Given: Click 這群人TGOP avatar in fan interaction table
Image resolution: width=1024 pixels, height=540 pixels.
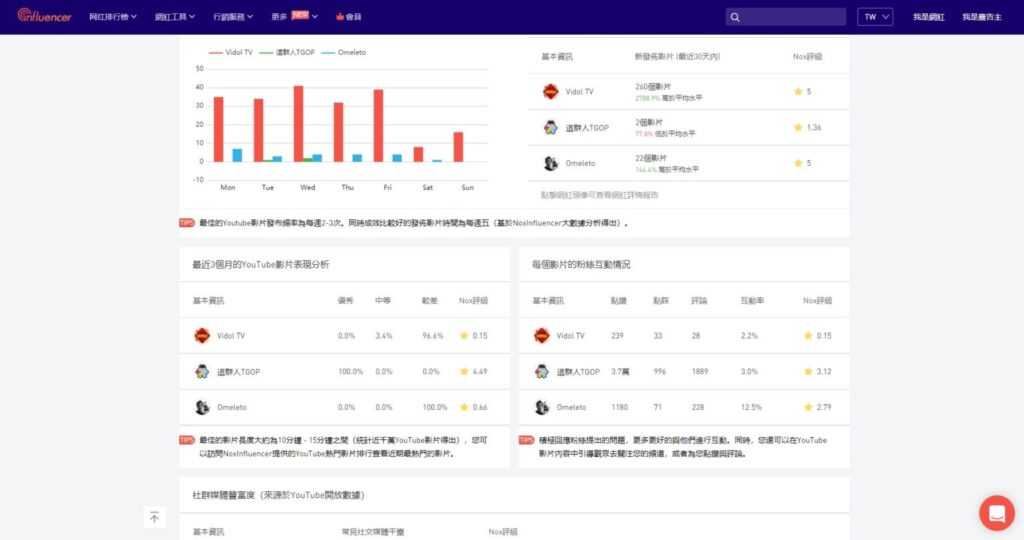Looking at the screenshot, I should pos(542,371).
